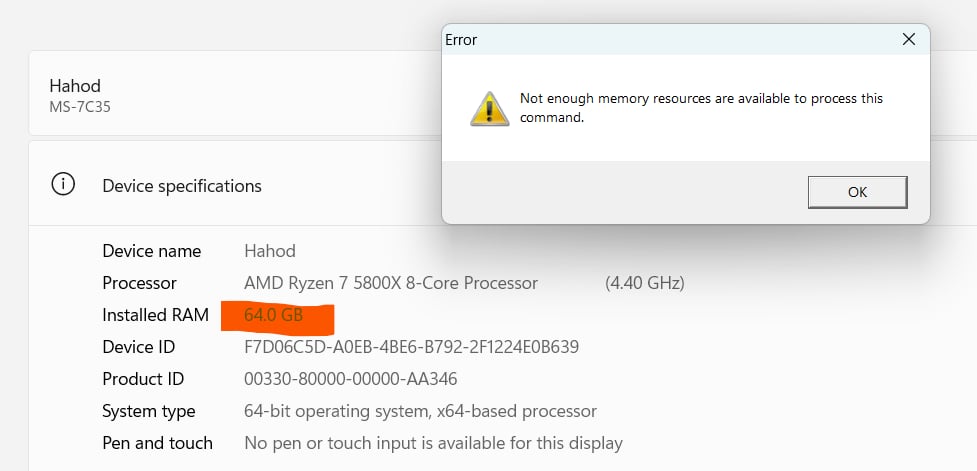Image resolution: width=977 pixels, height=471 pixels.
Task: Select the Hahod title in the top card
Action: (x=75, y=85)
